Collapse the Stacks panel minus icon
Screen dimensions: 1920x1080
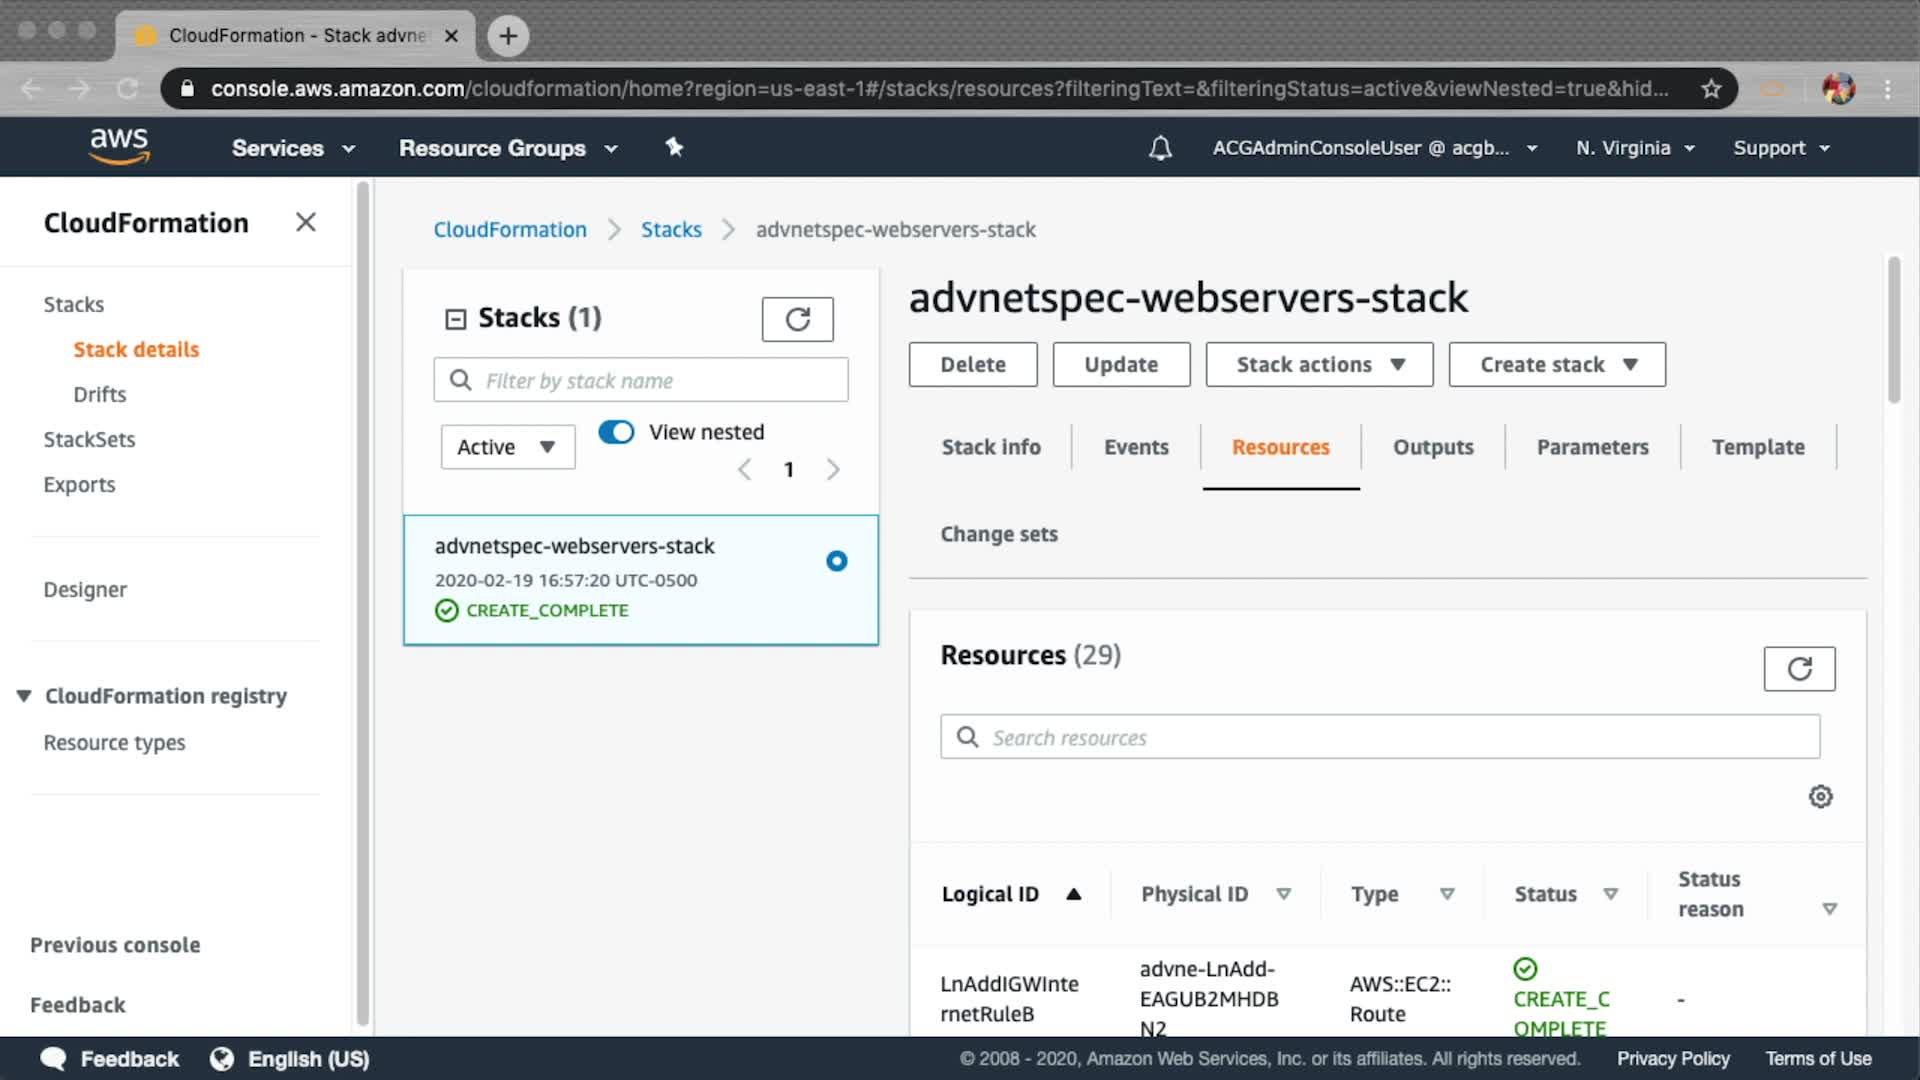point(455,319)
